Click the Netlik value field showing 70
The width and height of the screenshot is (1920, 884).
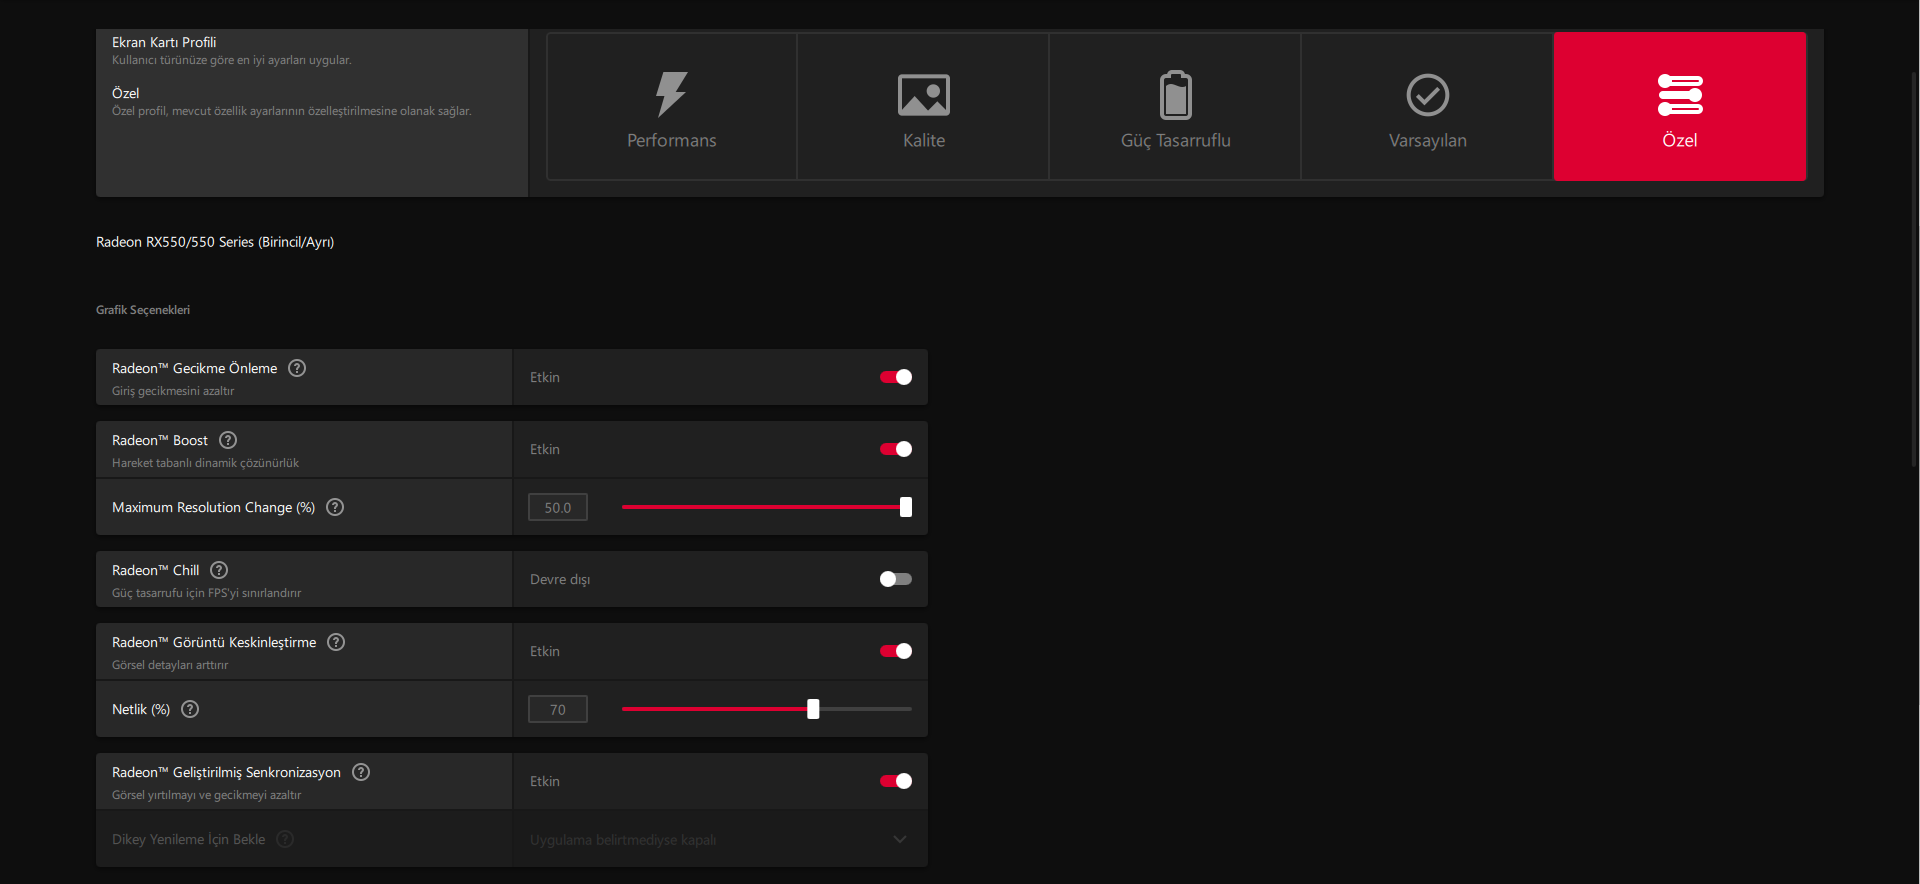[558, 709]
